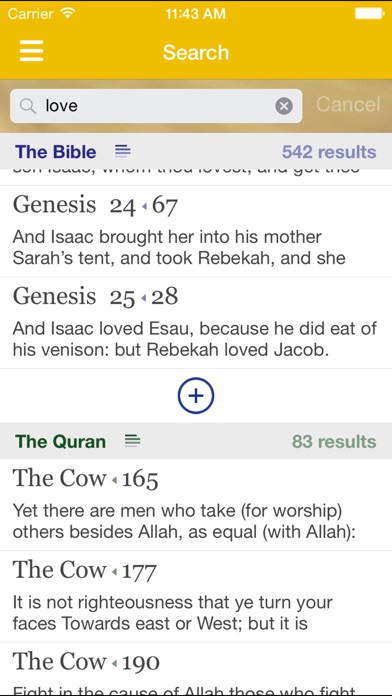Tap the battery indicator in status bar

[x=369, y=14]
